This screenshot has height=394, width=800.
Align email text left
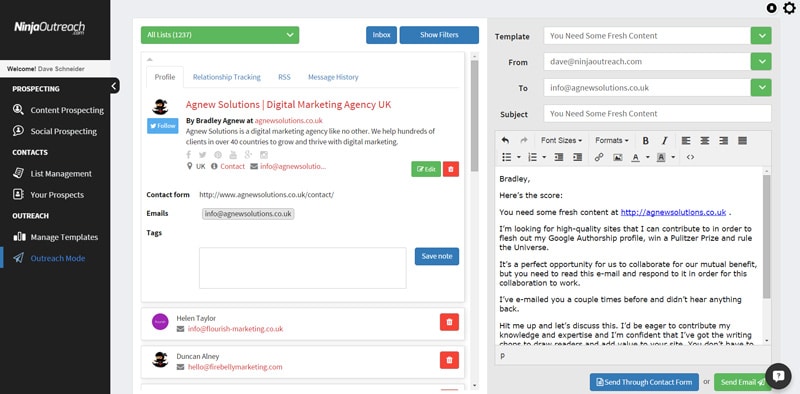pos(686,141)
